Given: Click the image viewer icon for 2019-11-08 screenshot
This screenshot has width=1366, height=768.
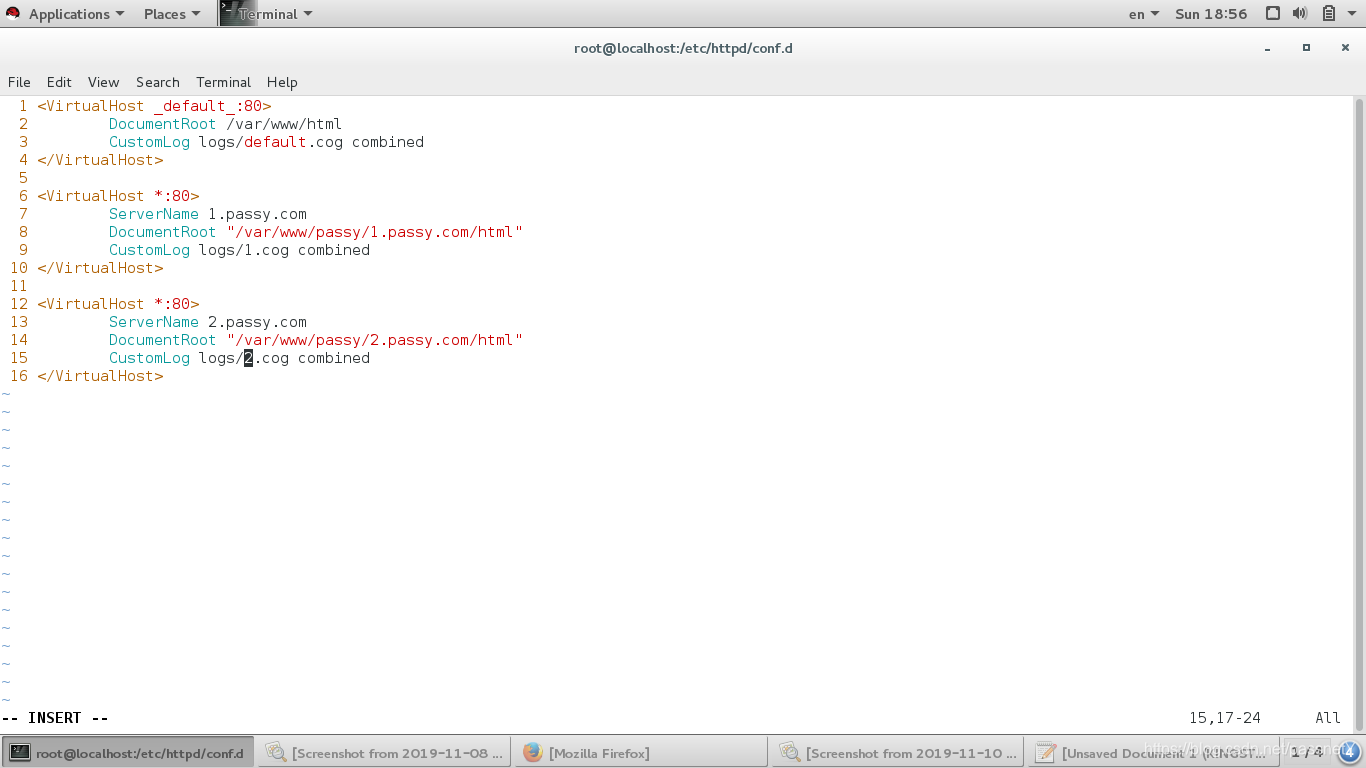Looking at the screenshot, I should [x=276, y=753].
